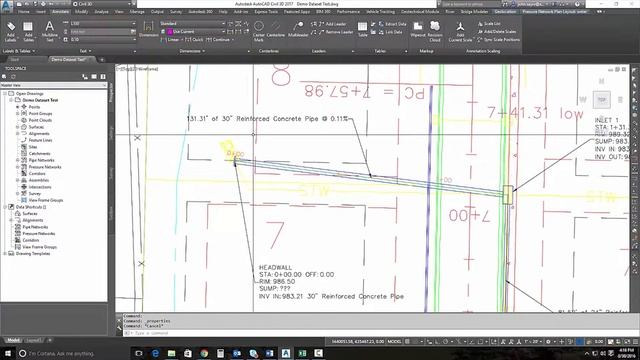Open the Home ribbon tab
640x360 pixels.
pos(24,12)
